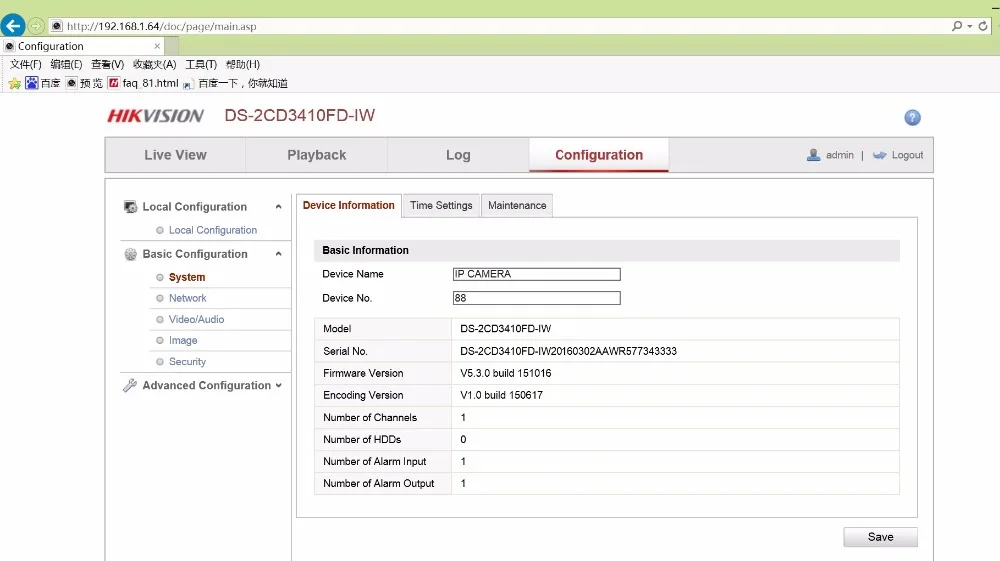Click the Number of Channels label
This screenshot has width=1000, height=561.
(370, 418)
